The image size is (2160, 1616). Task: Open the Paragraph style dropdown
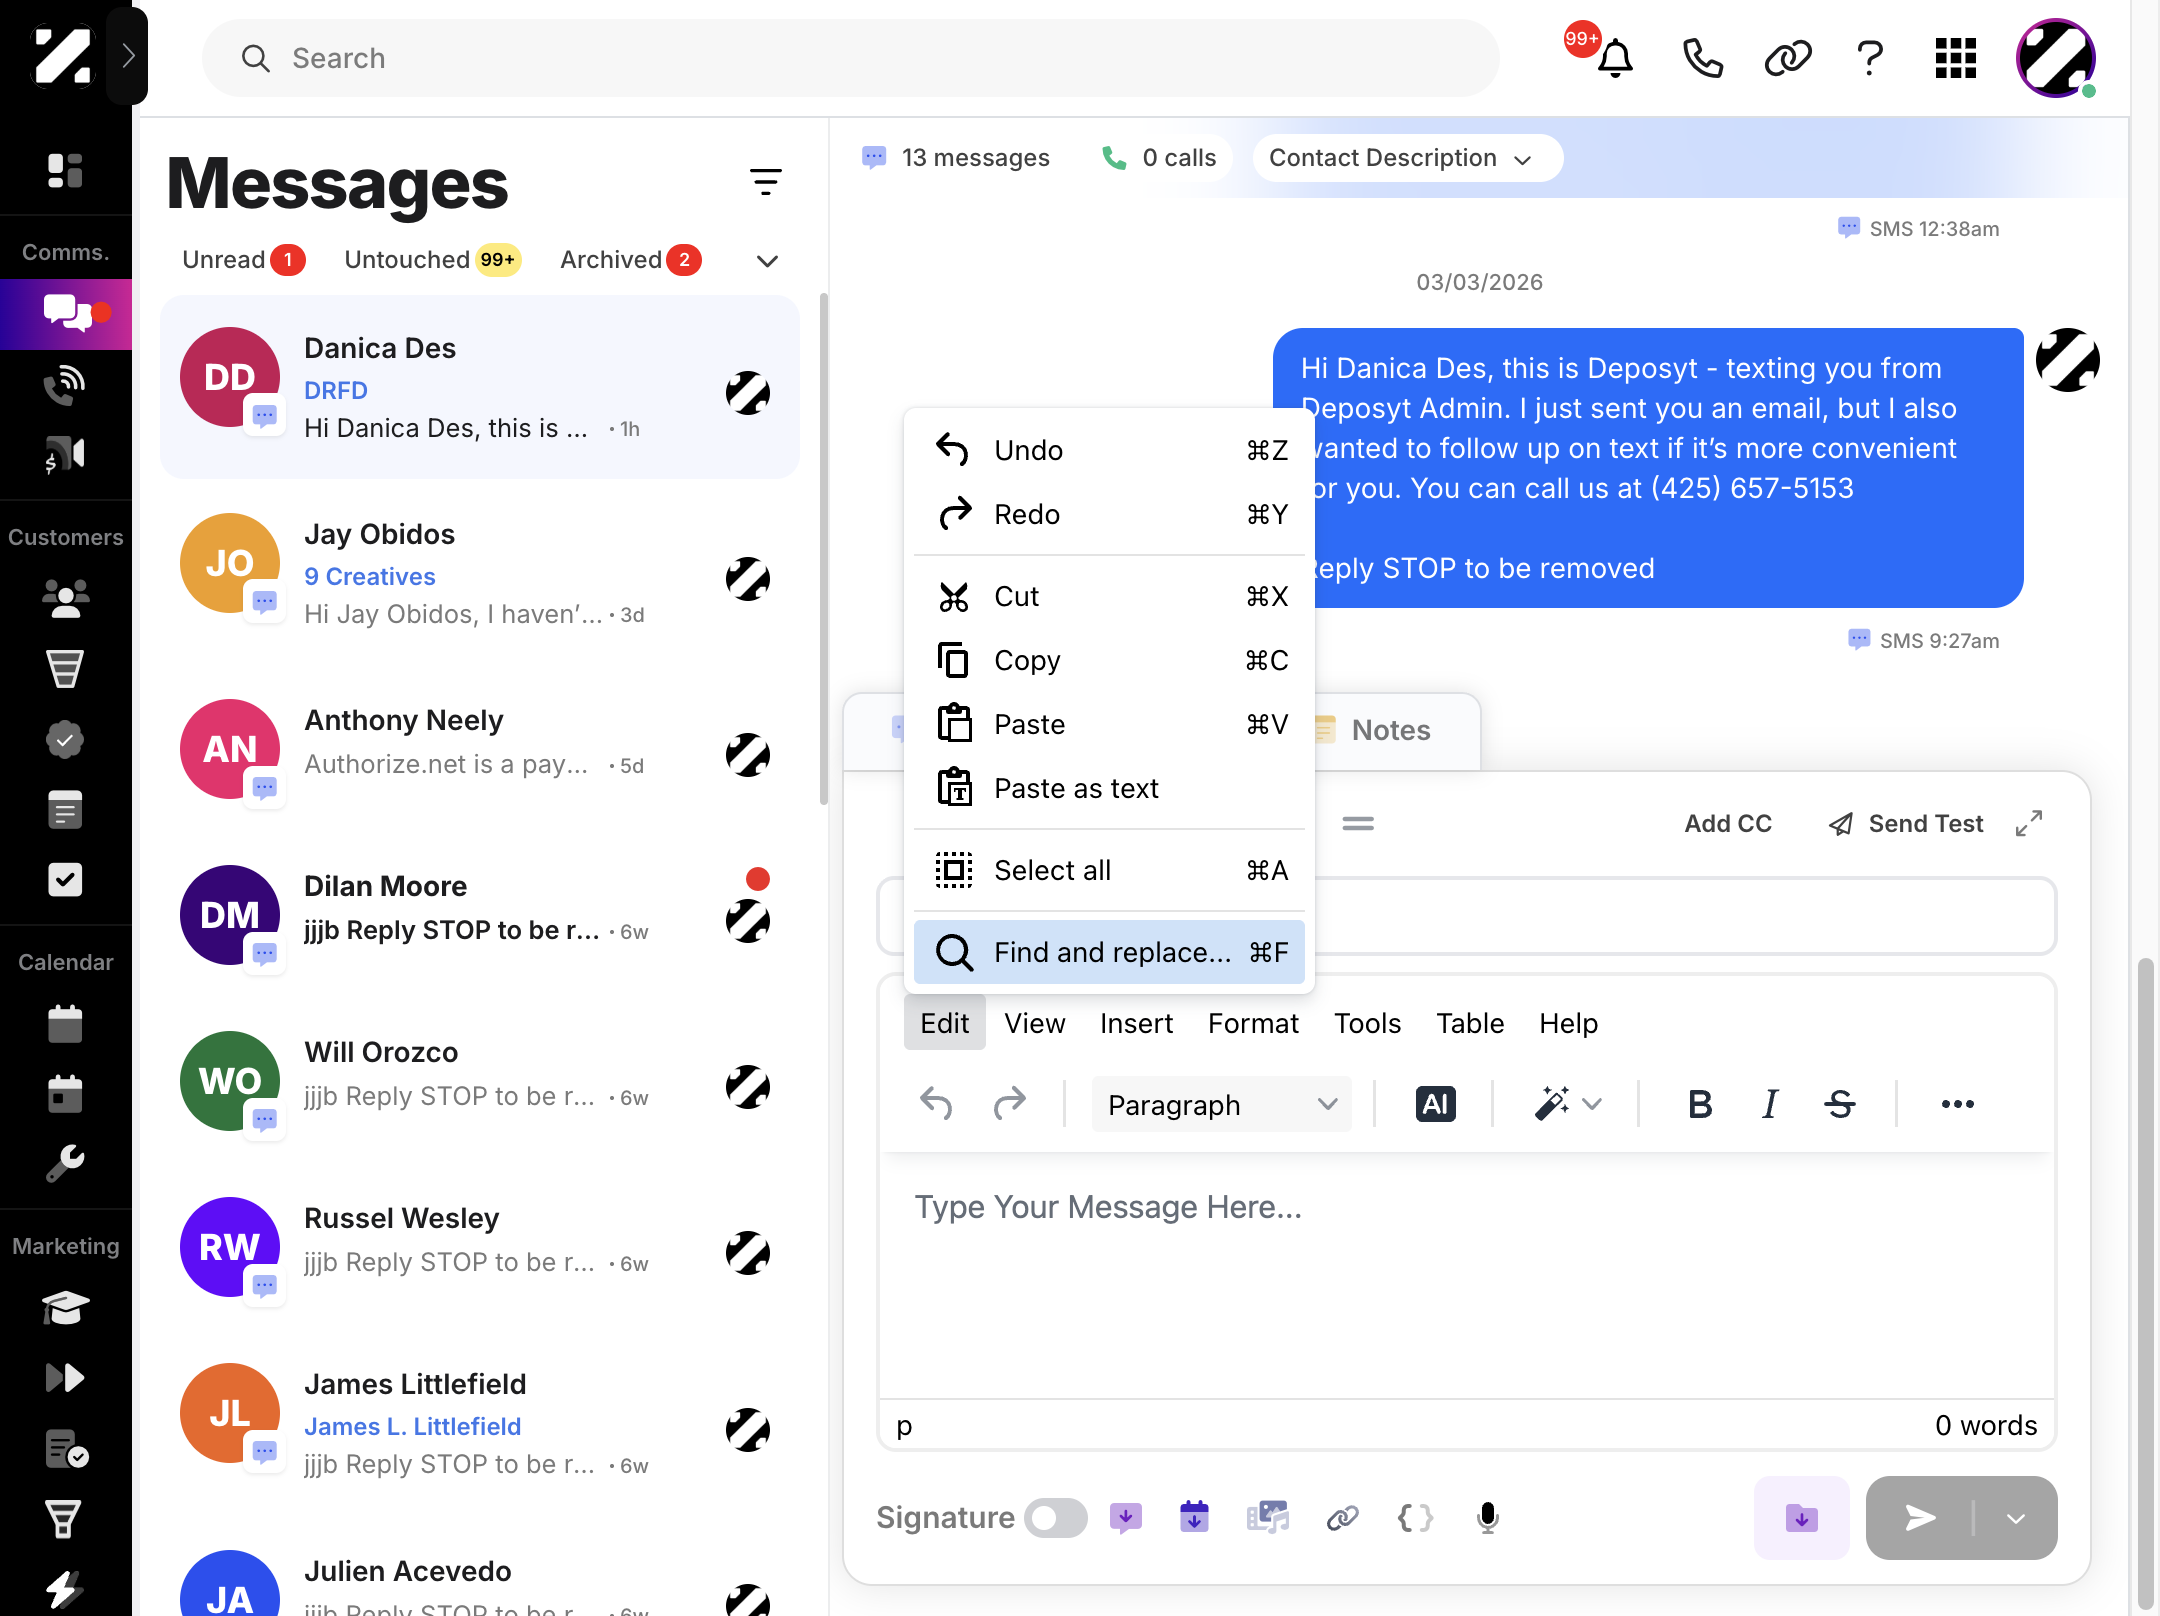pos(1222,1104)
